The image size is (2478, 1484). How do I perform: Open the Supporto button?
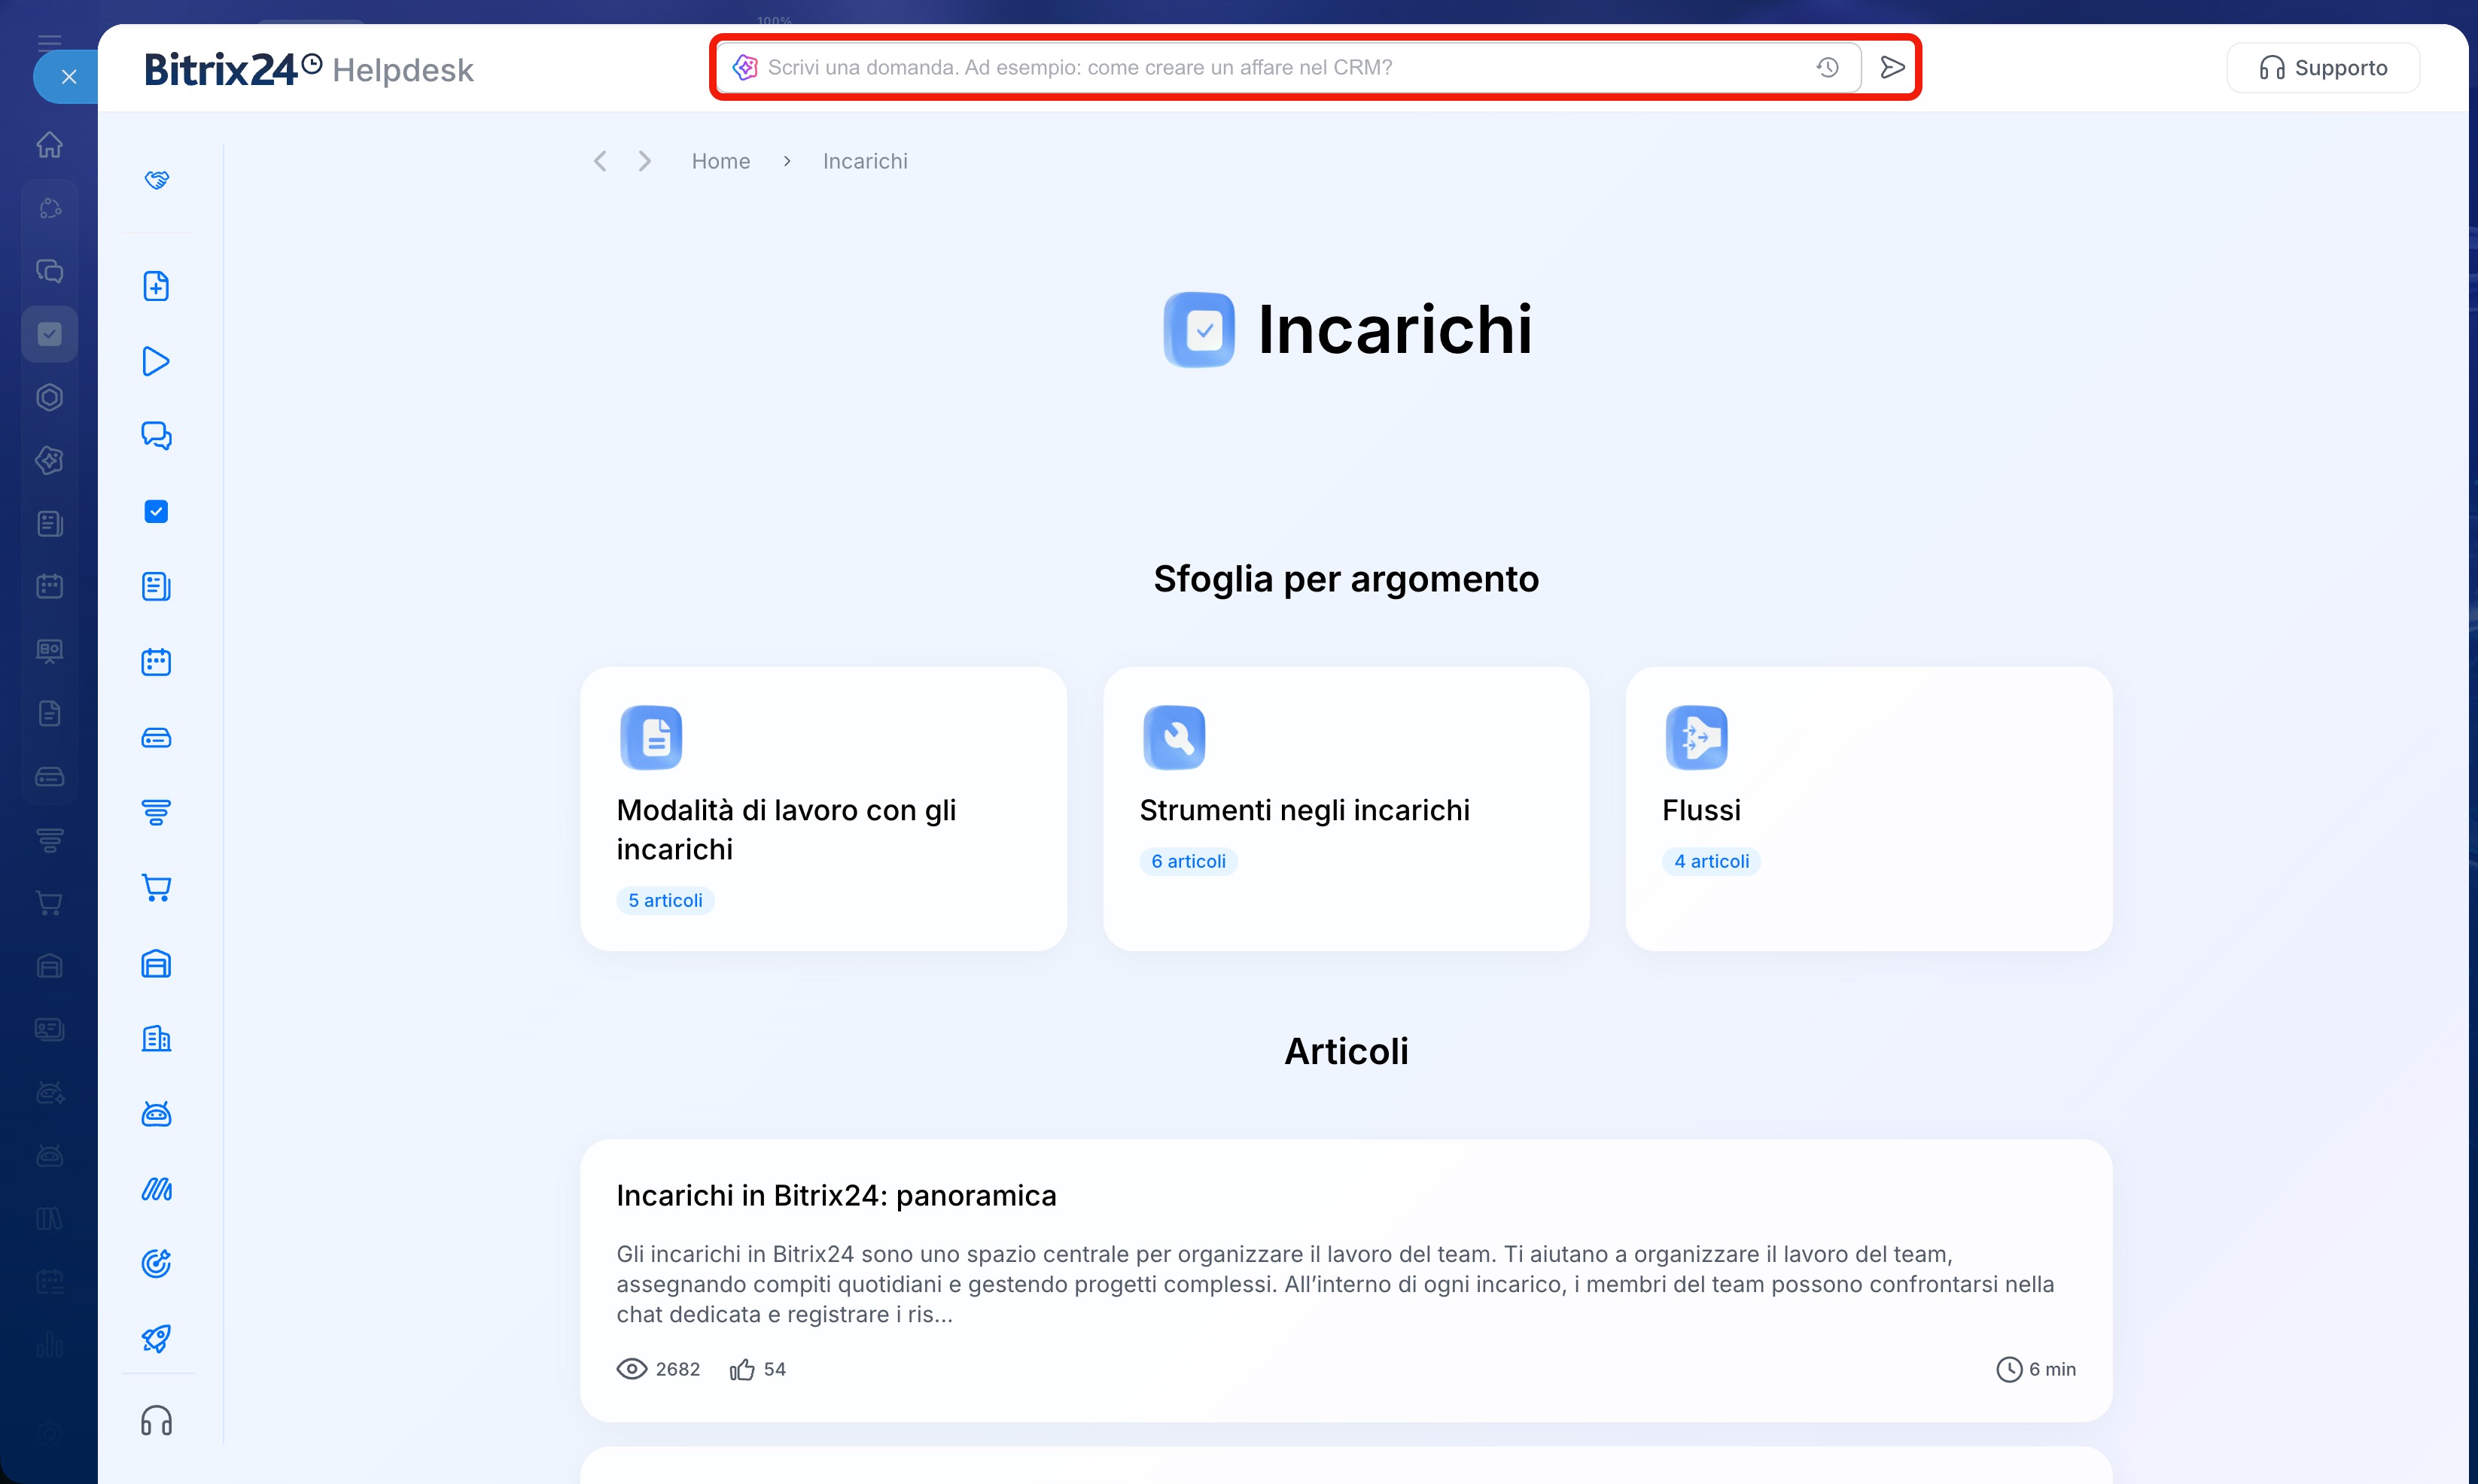click(2323, 67)
